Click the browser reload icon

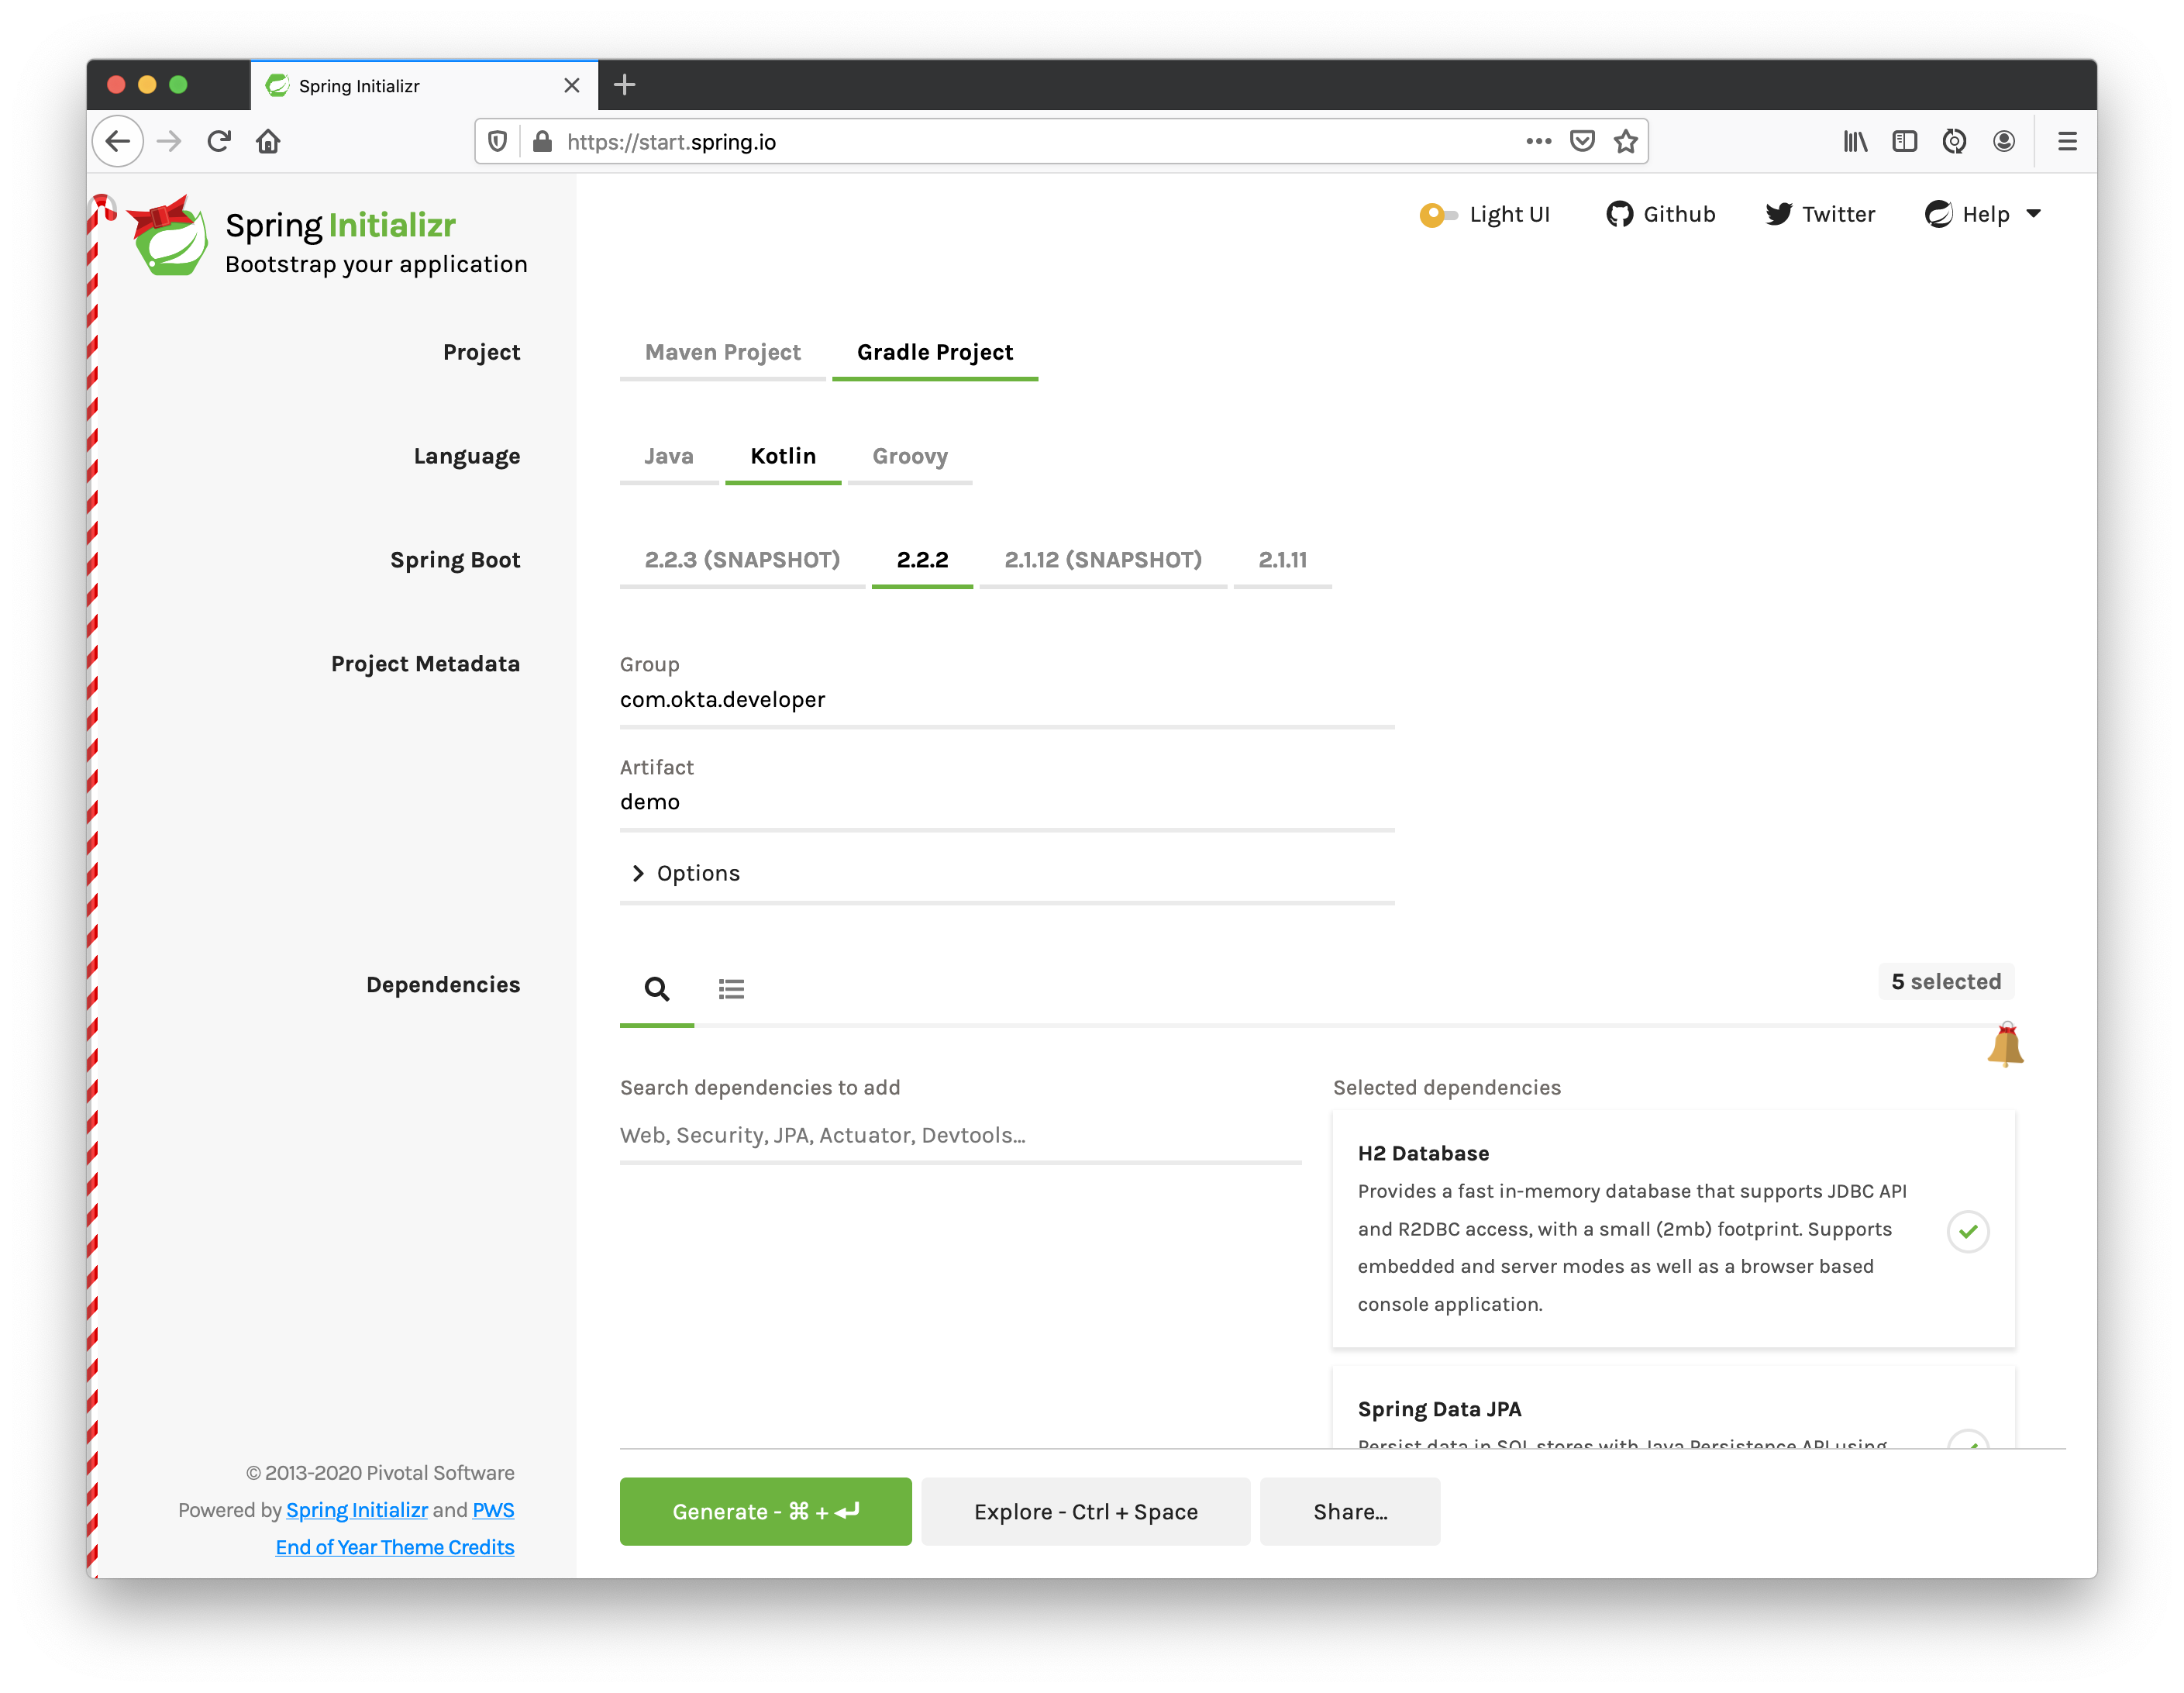pos(219,141)
